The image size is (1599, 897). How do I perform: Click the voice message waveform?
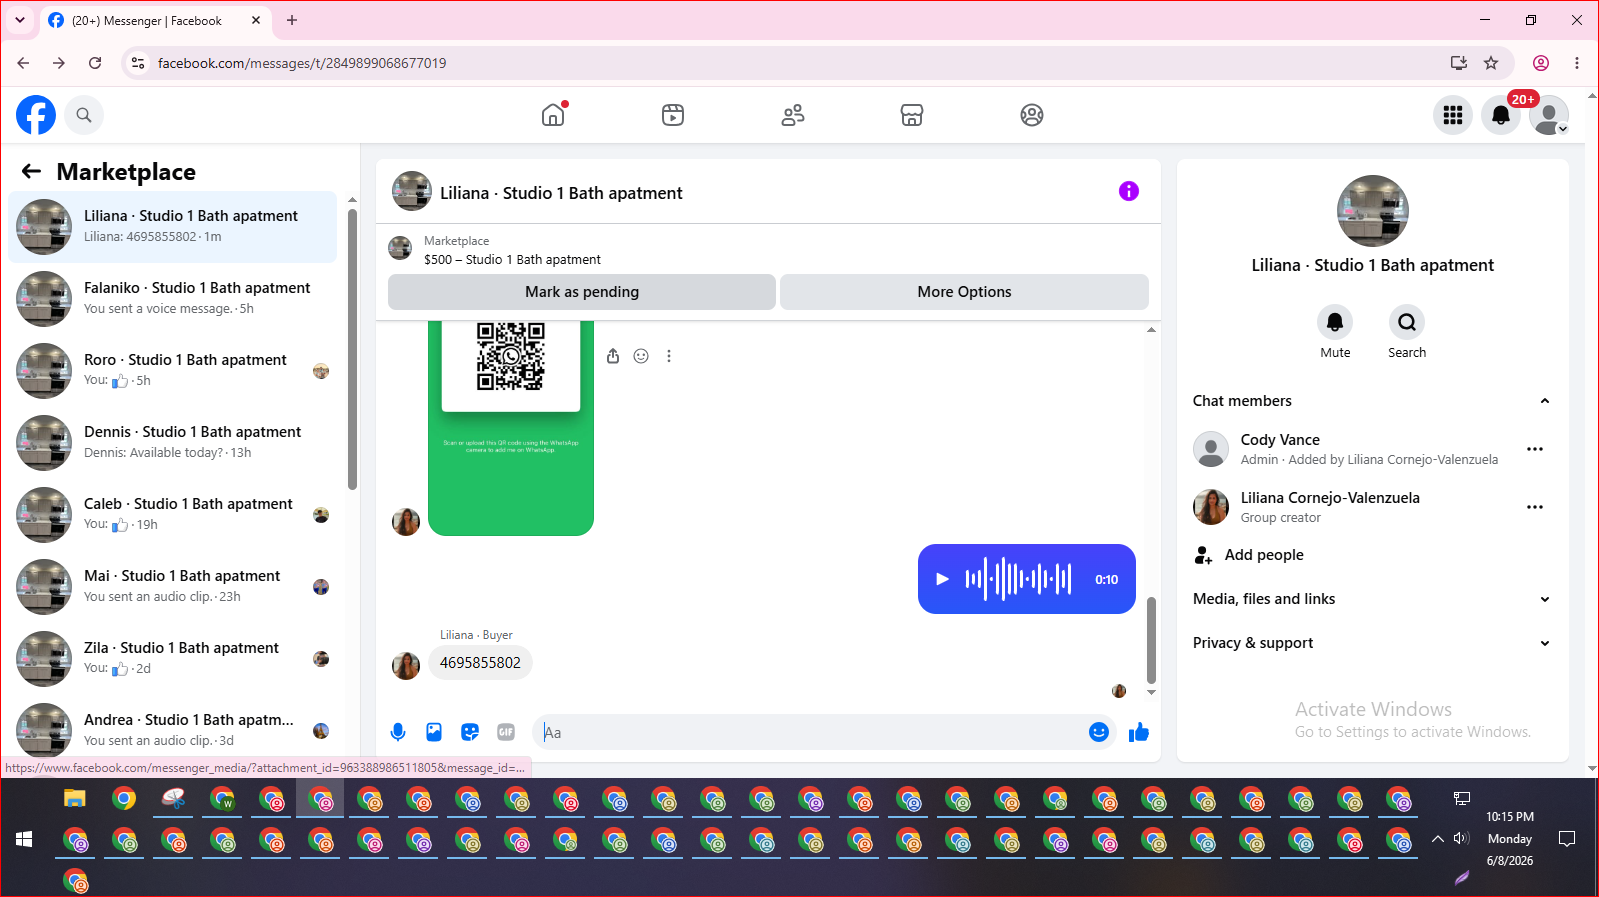tap(1018, 579)
